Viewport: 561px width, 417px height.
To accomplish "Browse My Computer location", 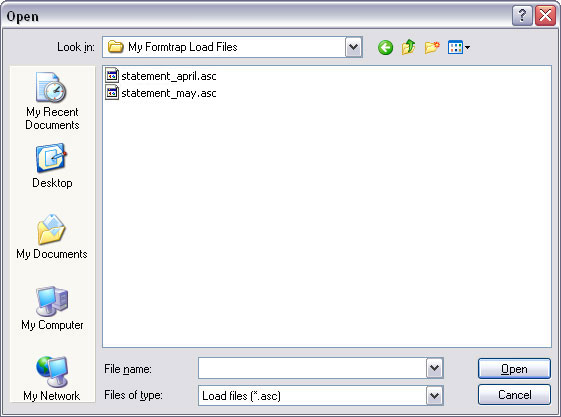I will (x=52, y=308).
